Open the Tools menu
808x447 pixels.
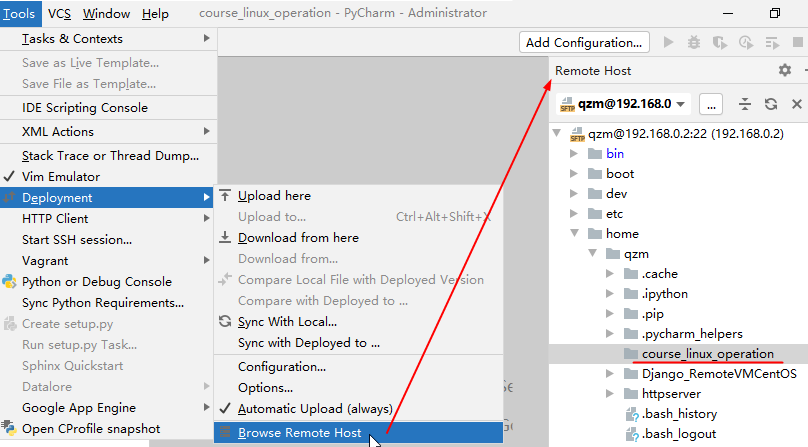(19, 13)
